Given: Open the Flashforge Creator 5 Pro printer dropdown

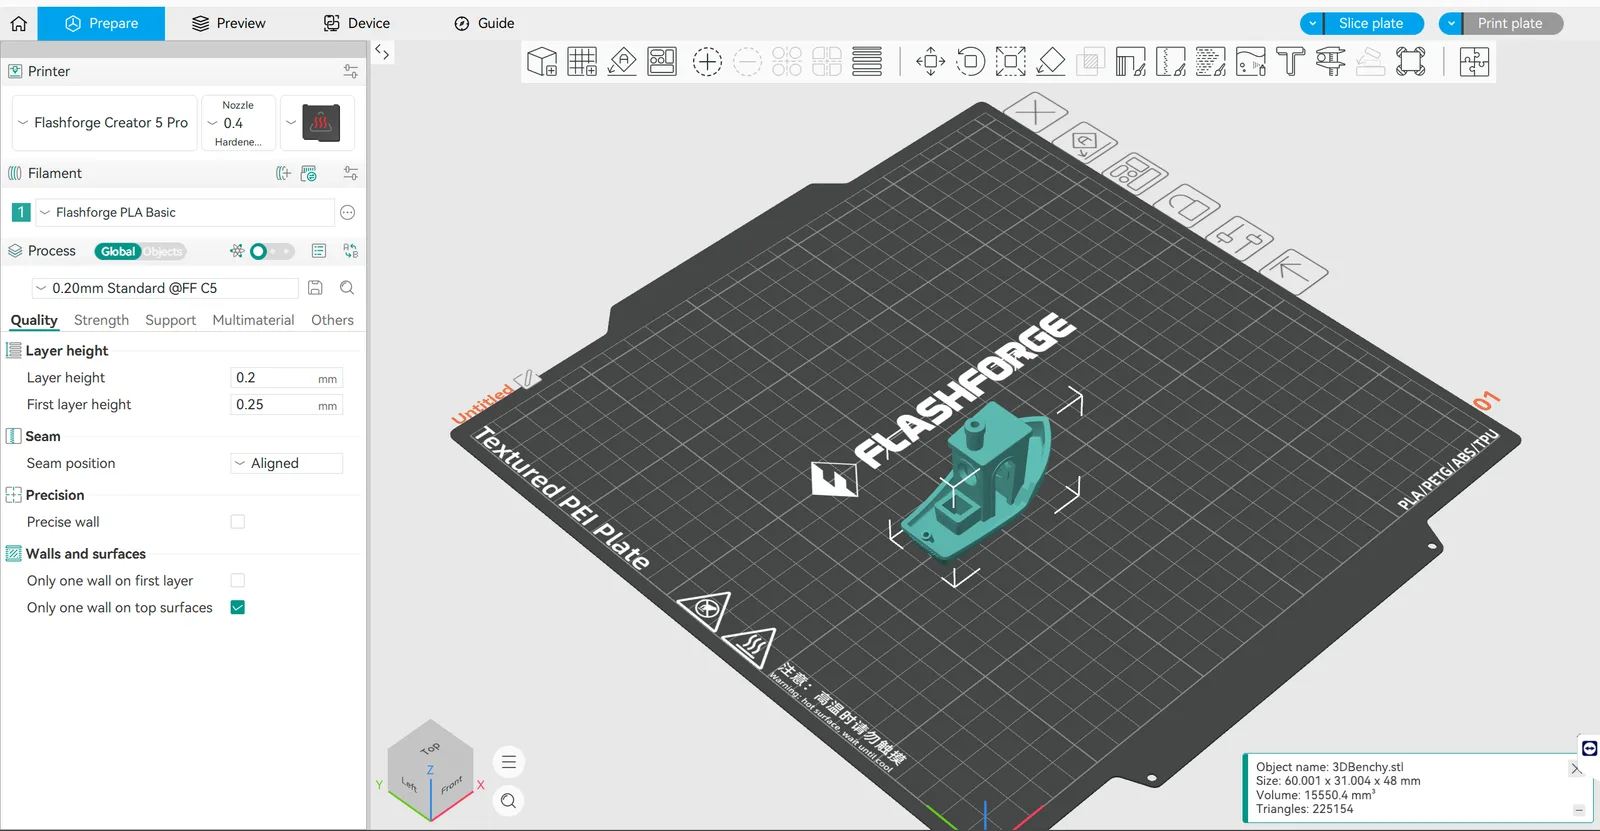Looking at the screenshot, I should pyautogui.click(x=104, y=123).
